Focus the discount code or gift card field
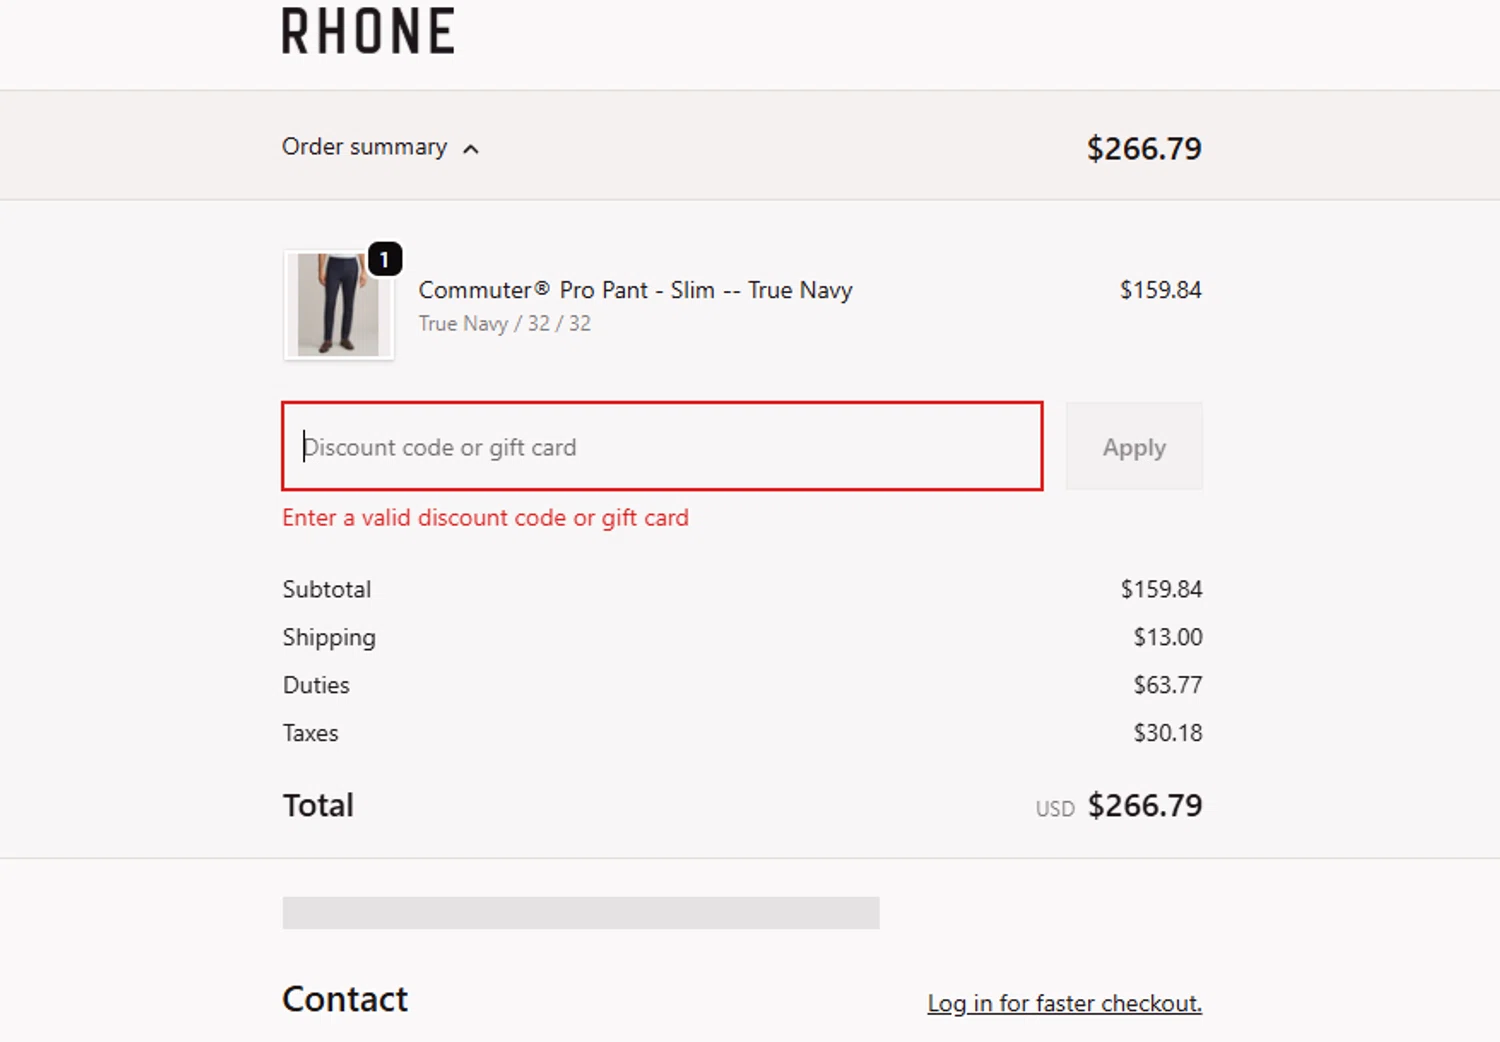Image resolution: width=1500 pixels, height=1042 pixels. (662, 447)
